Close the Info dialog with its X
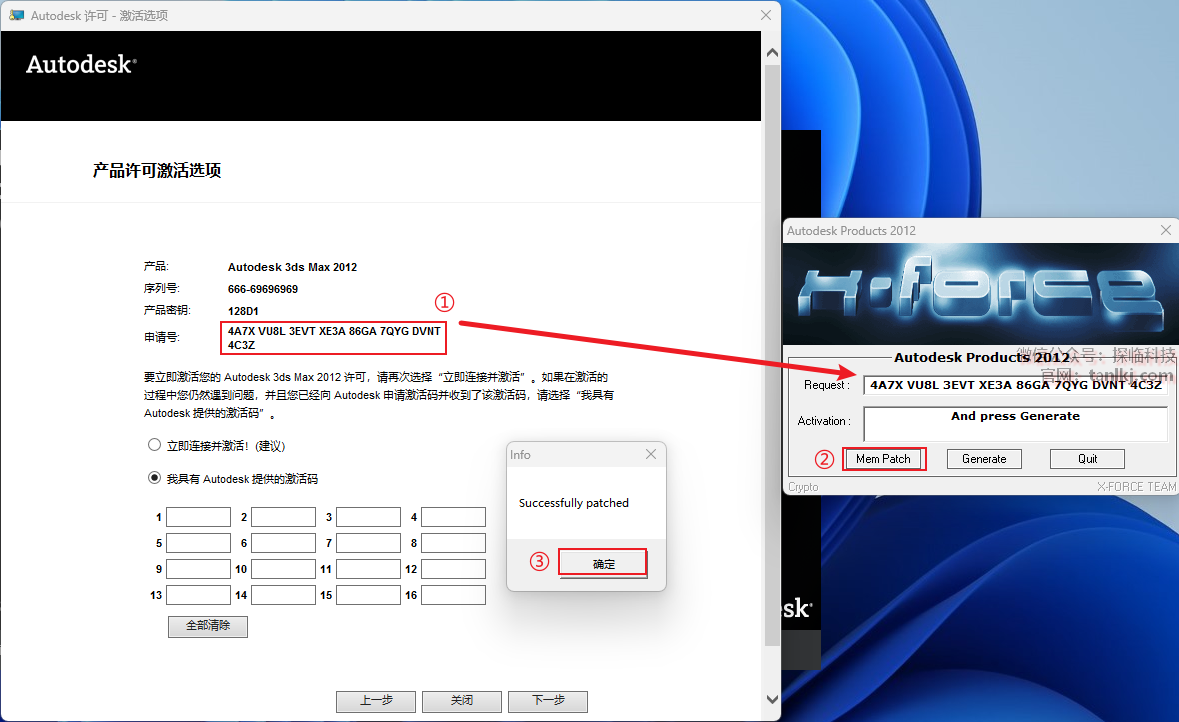This screenshot has width=1179, height=722. pos(651,454)
